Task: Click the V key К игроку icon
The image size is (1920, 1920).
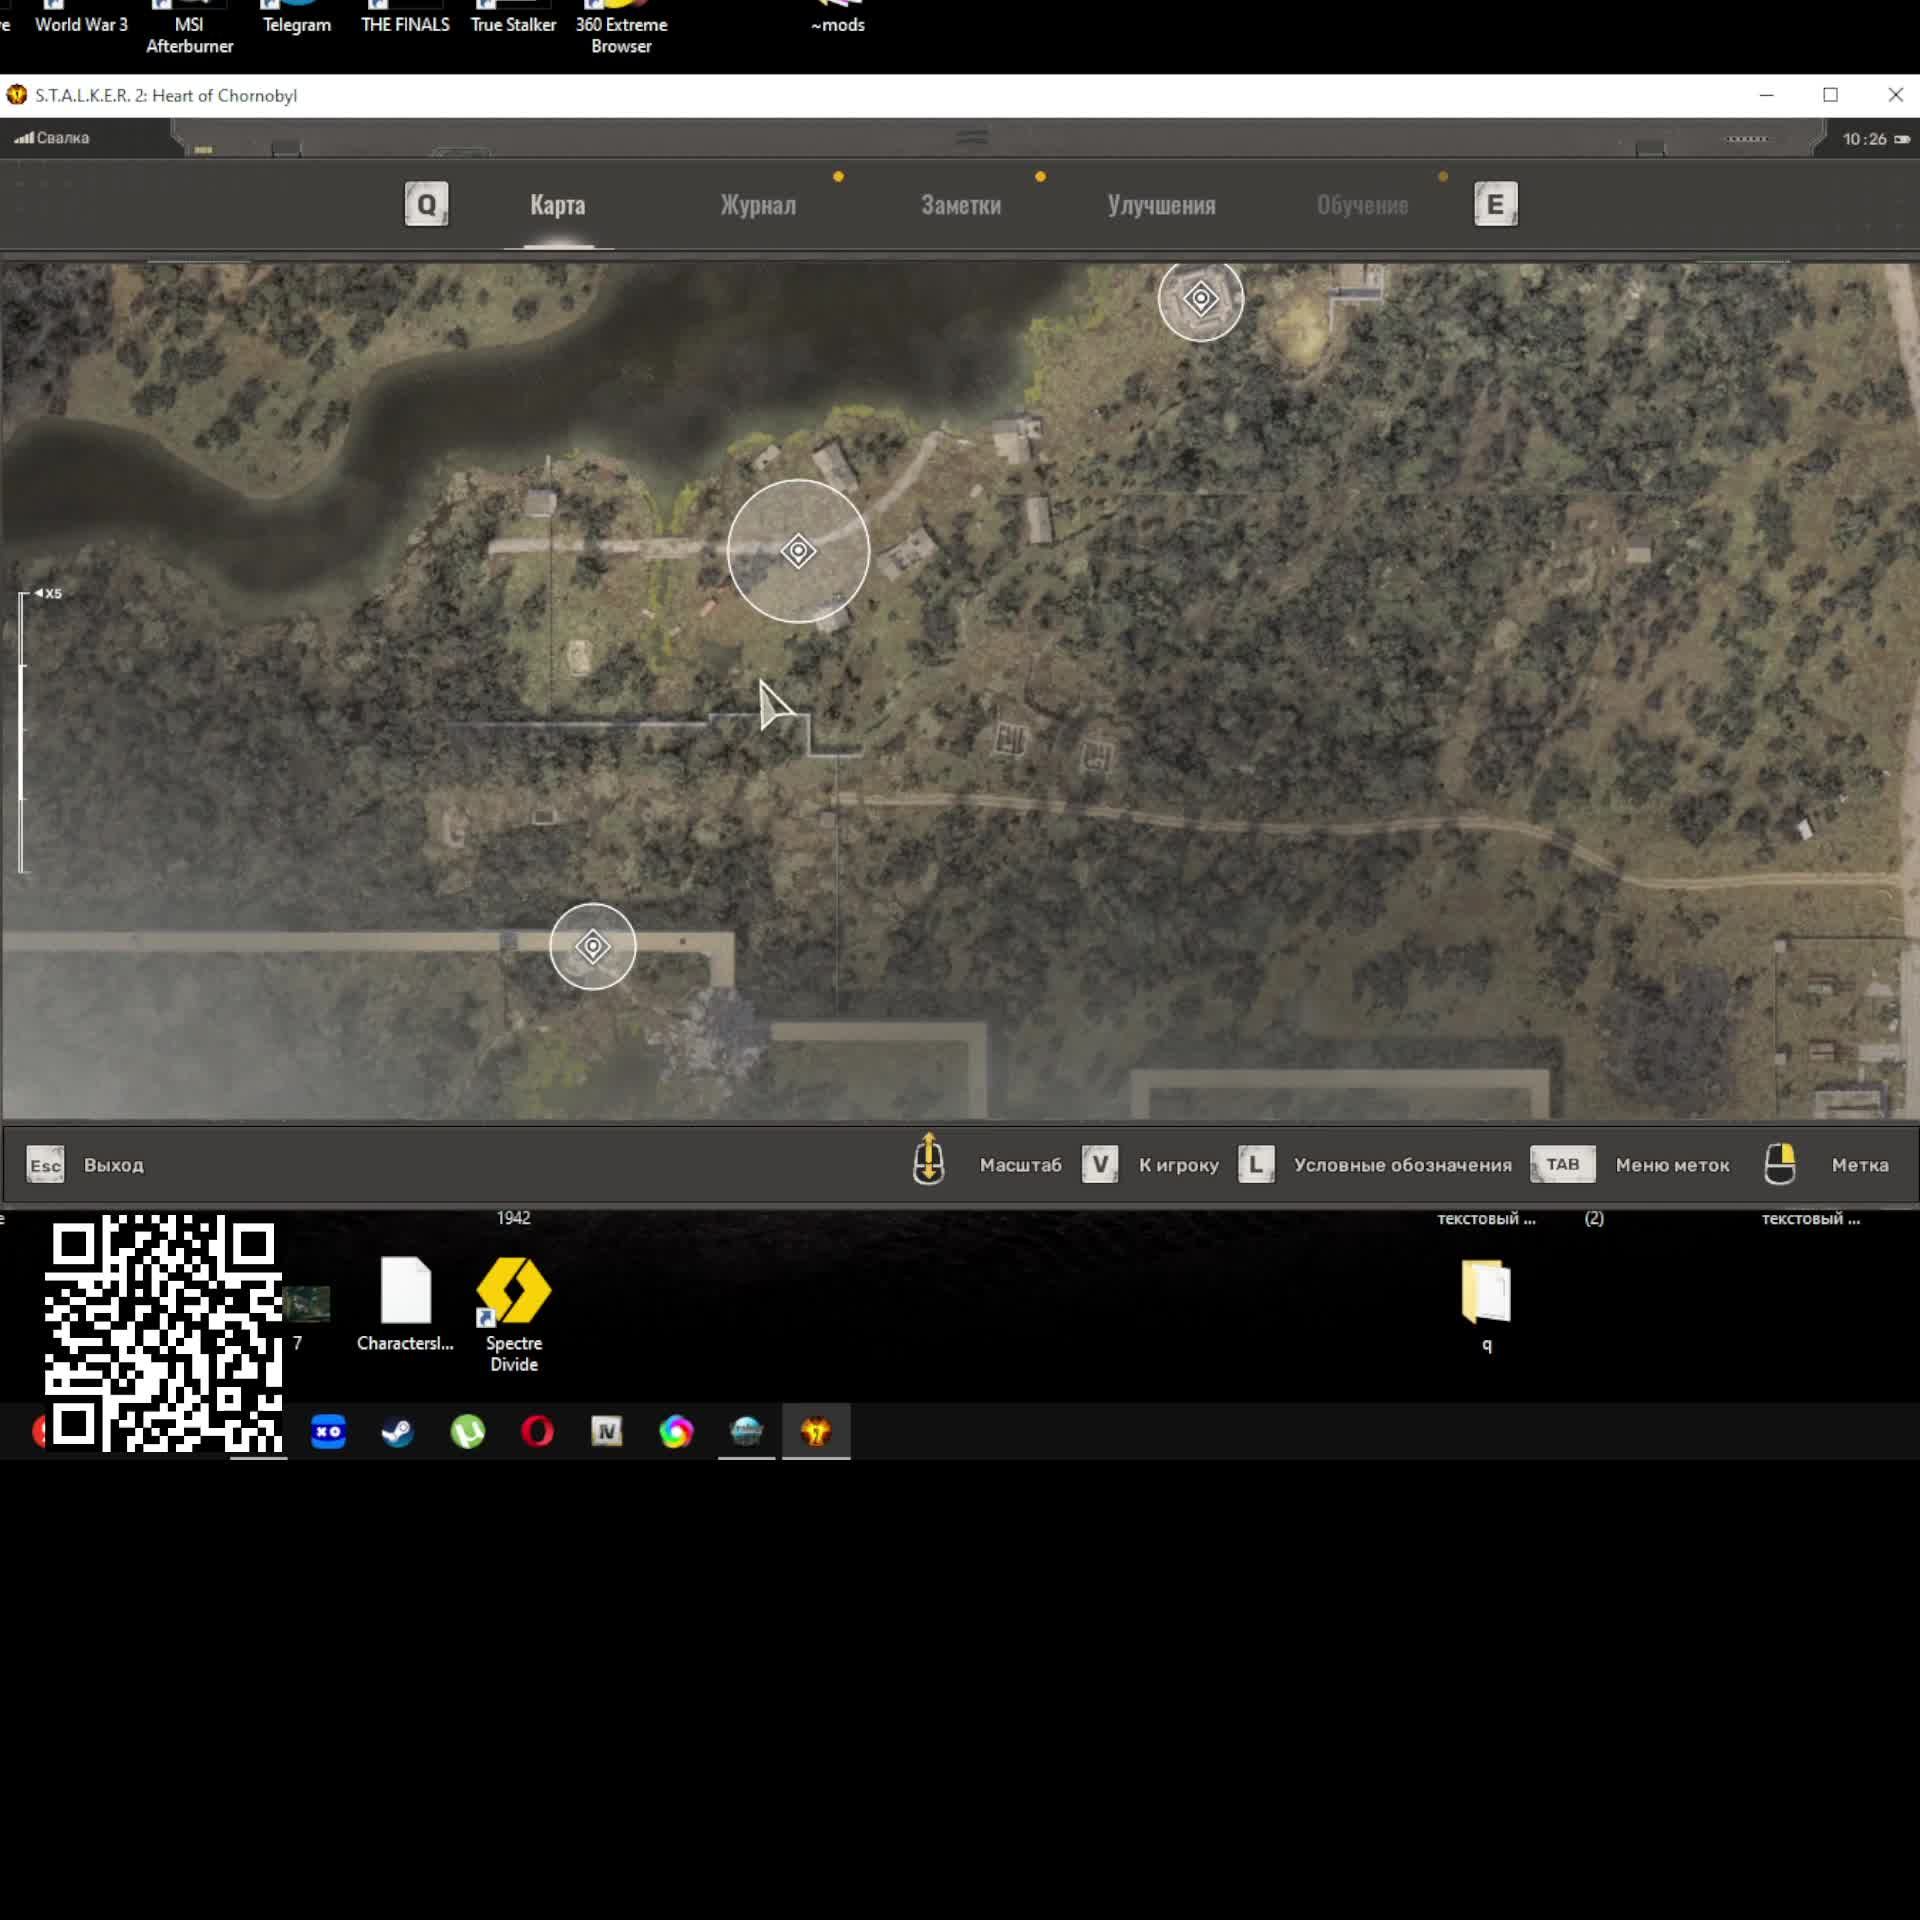Action: [1100, 1165]
